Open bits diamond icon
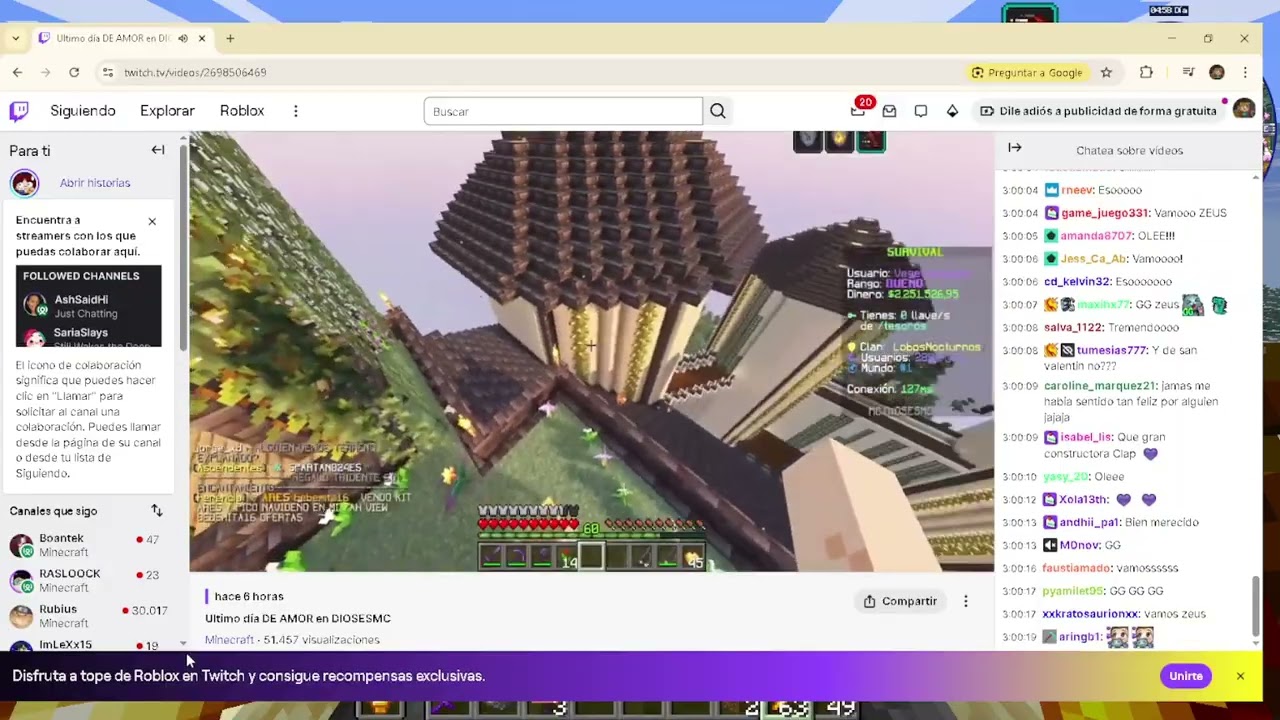The width and height of the screenshot is (1280, 720). (952, 111)
